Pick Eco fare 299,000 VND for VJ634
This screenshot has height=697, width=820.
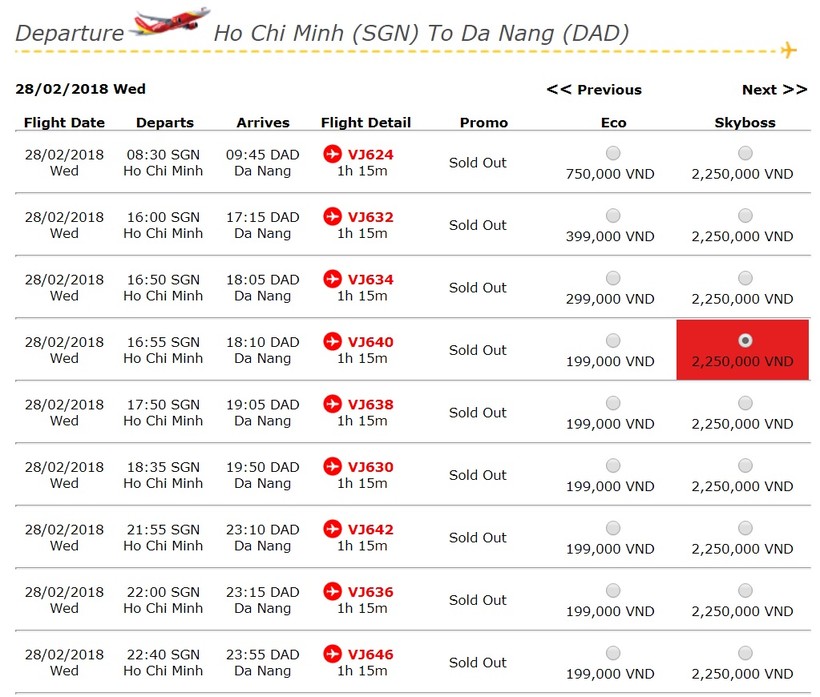(x=613, y=278)
